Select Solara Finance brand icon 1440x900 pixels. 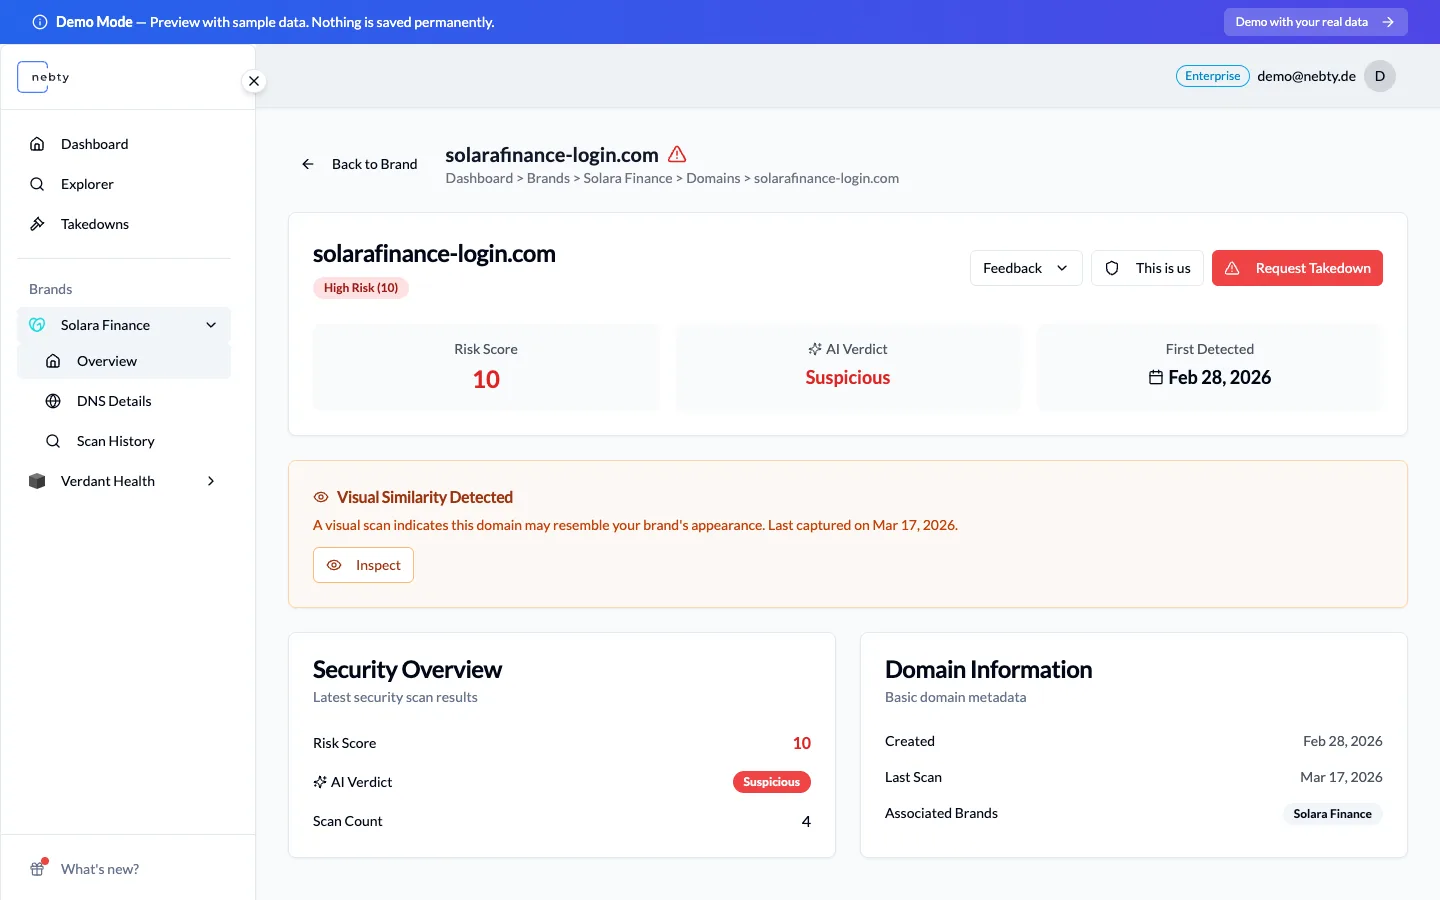click(x=37, y=325)
